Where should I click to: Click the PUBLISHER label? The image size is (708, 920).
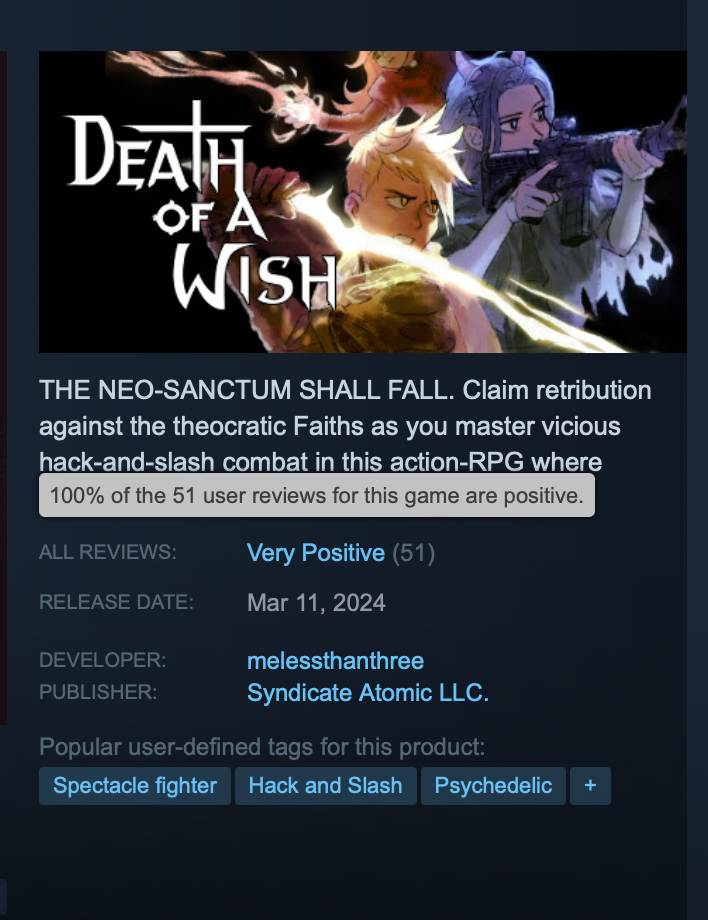tap(98, 692)
